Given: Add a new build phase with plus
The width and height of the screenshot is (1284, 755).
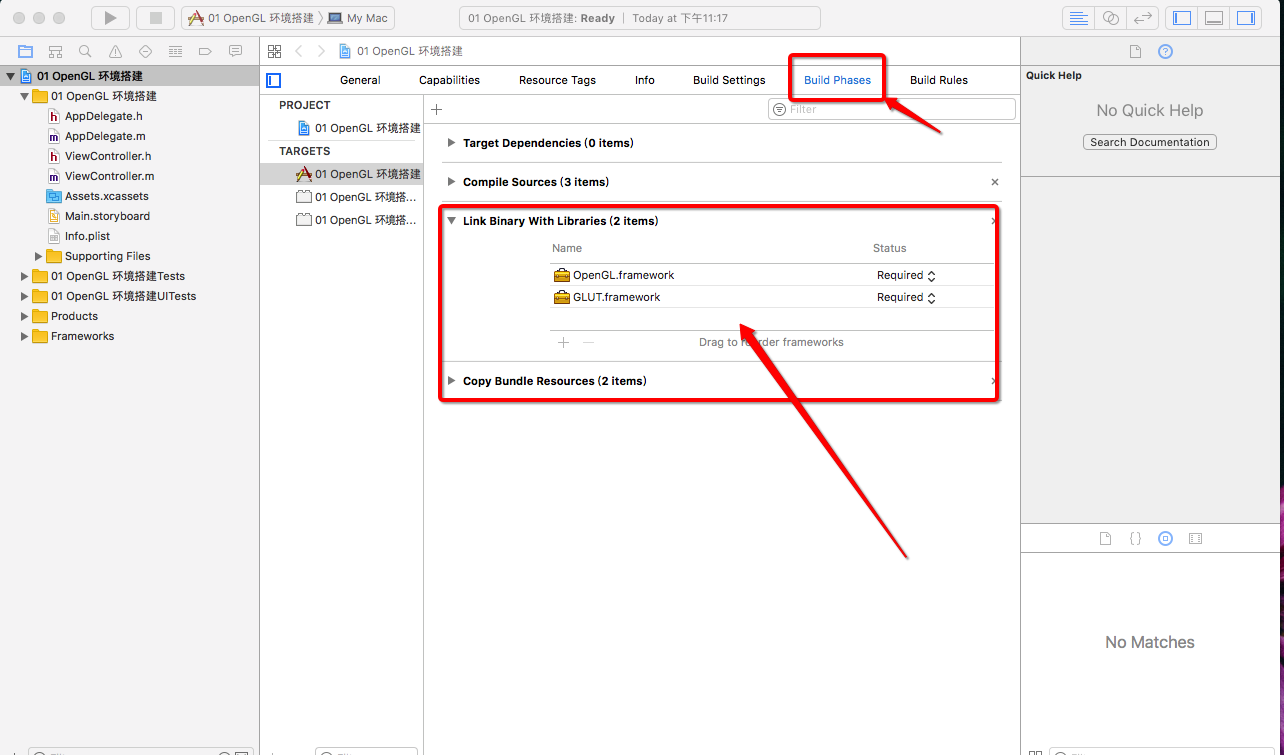Looking at the screenshot, I should tap(436, 109).
